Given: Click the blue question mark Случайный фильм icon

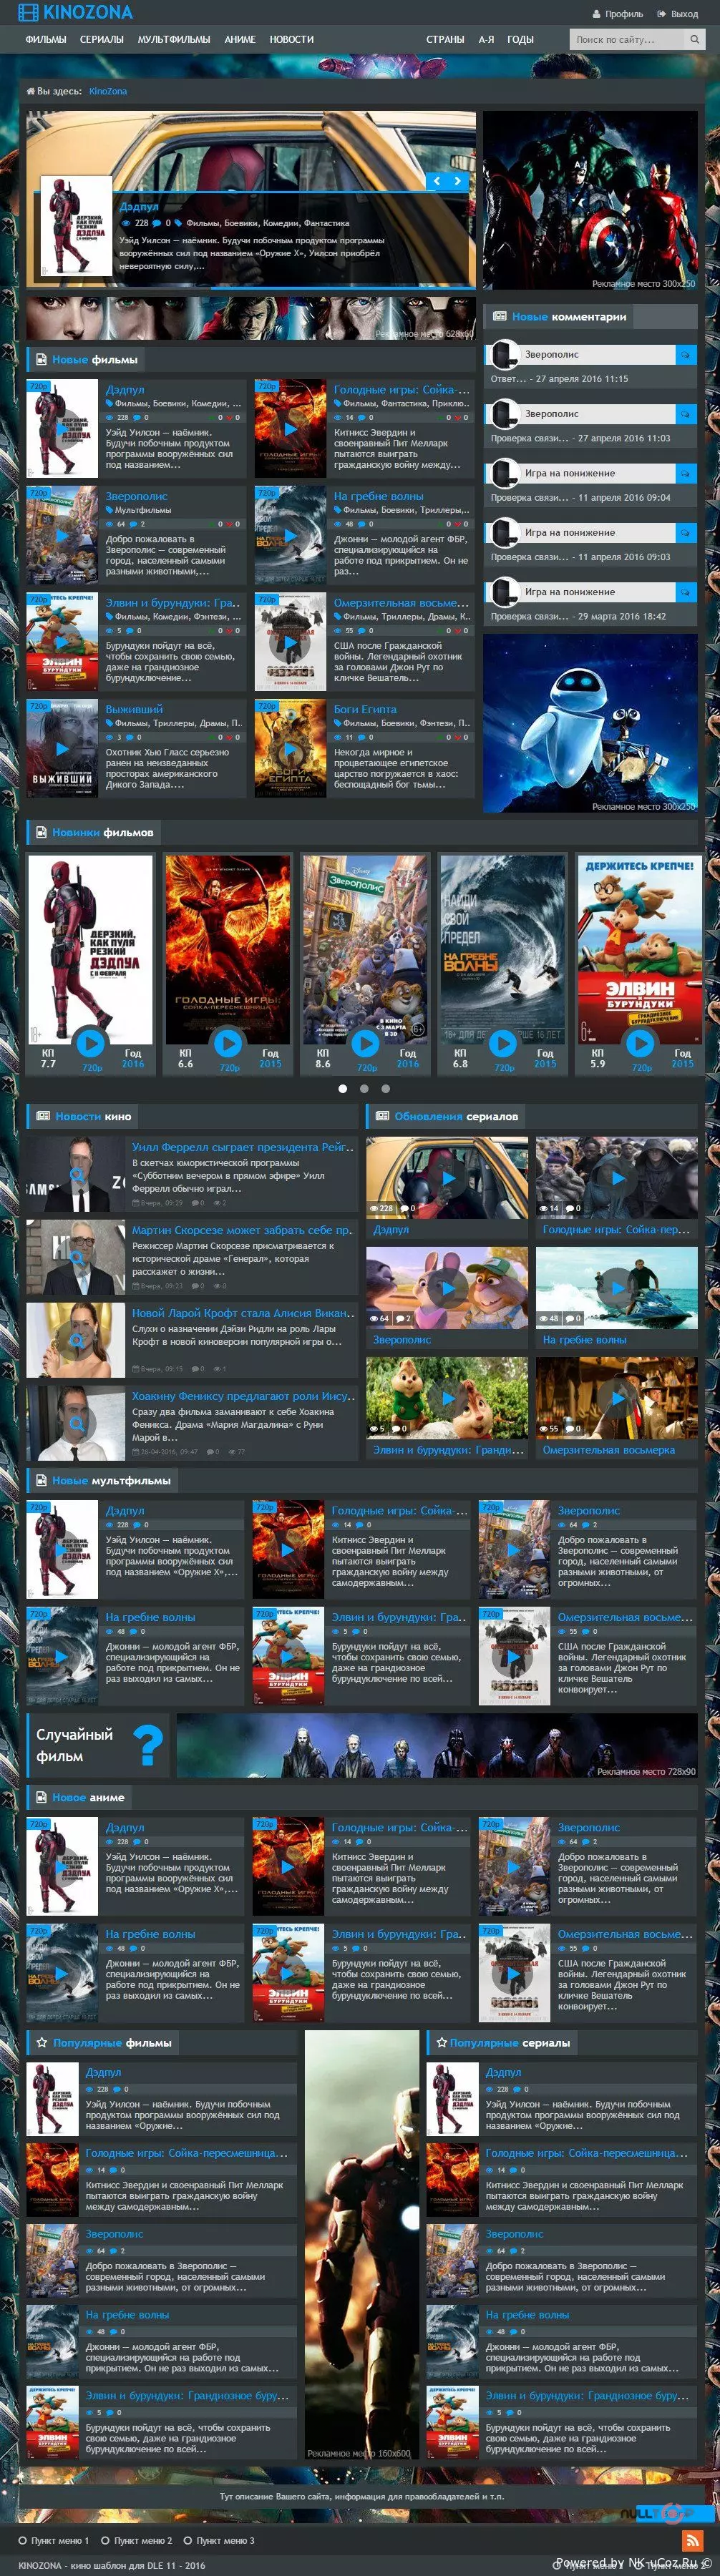Looking at the screenshot, I should (x=148, y=1745).
